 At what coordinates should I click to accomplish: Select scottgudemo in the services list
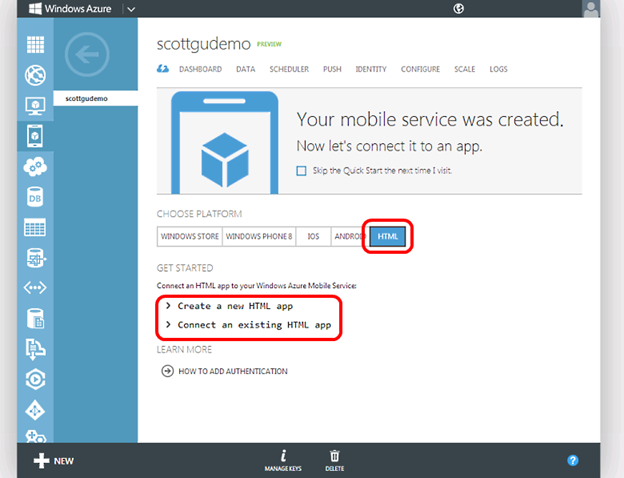tap(96, 98)
